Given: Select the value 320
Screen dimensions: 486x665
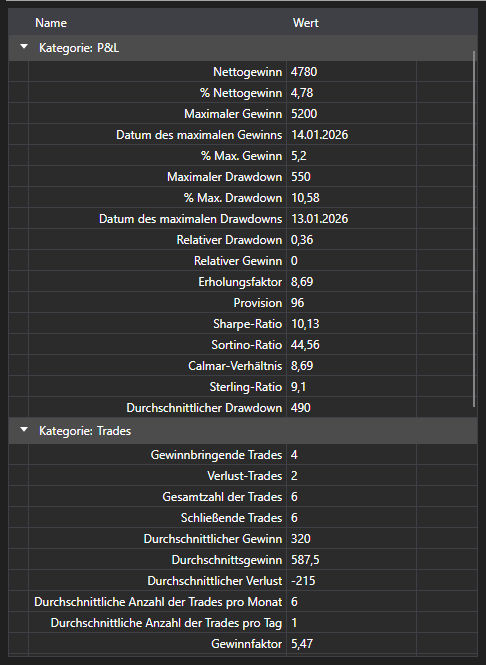Looking at the screenshot, I should [x=301, y=539].
